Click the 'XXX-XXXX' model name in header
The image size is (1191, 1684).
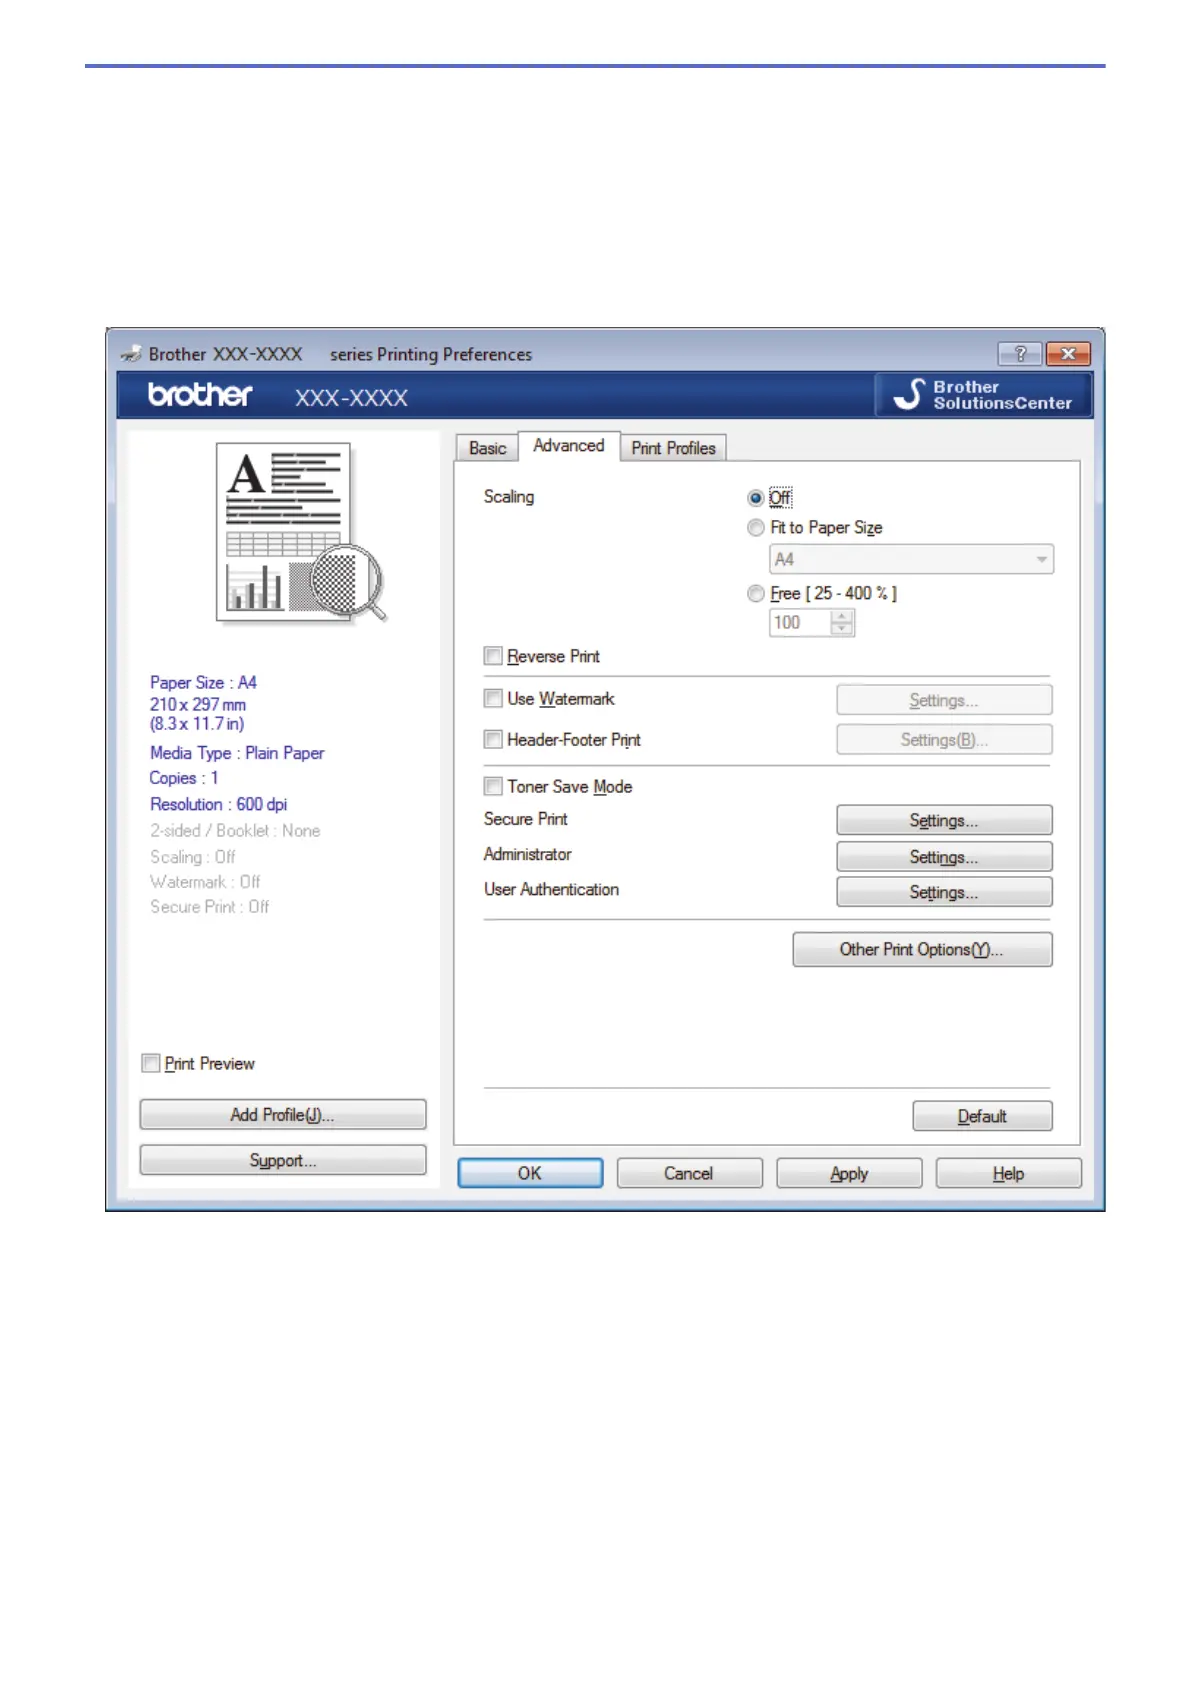(x=351, y=398)
